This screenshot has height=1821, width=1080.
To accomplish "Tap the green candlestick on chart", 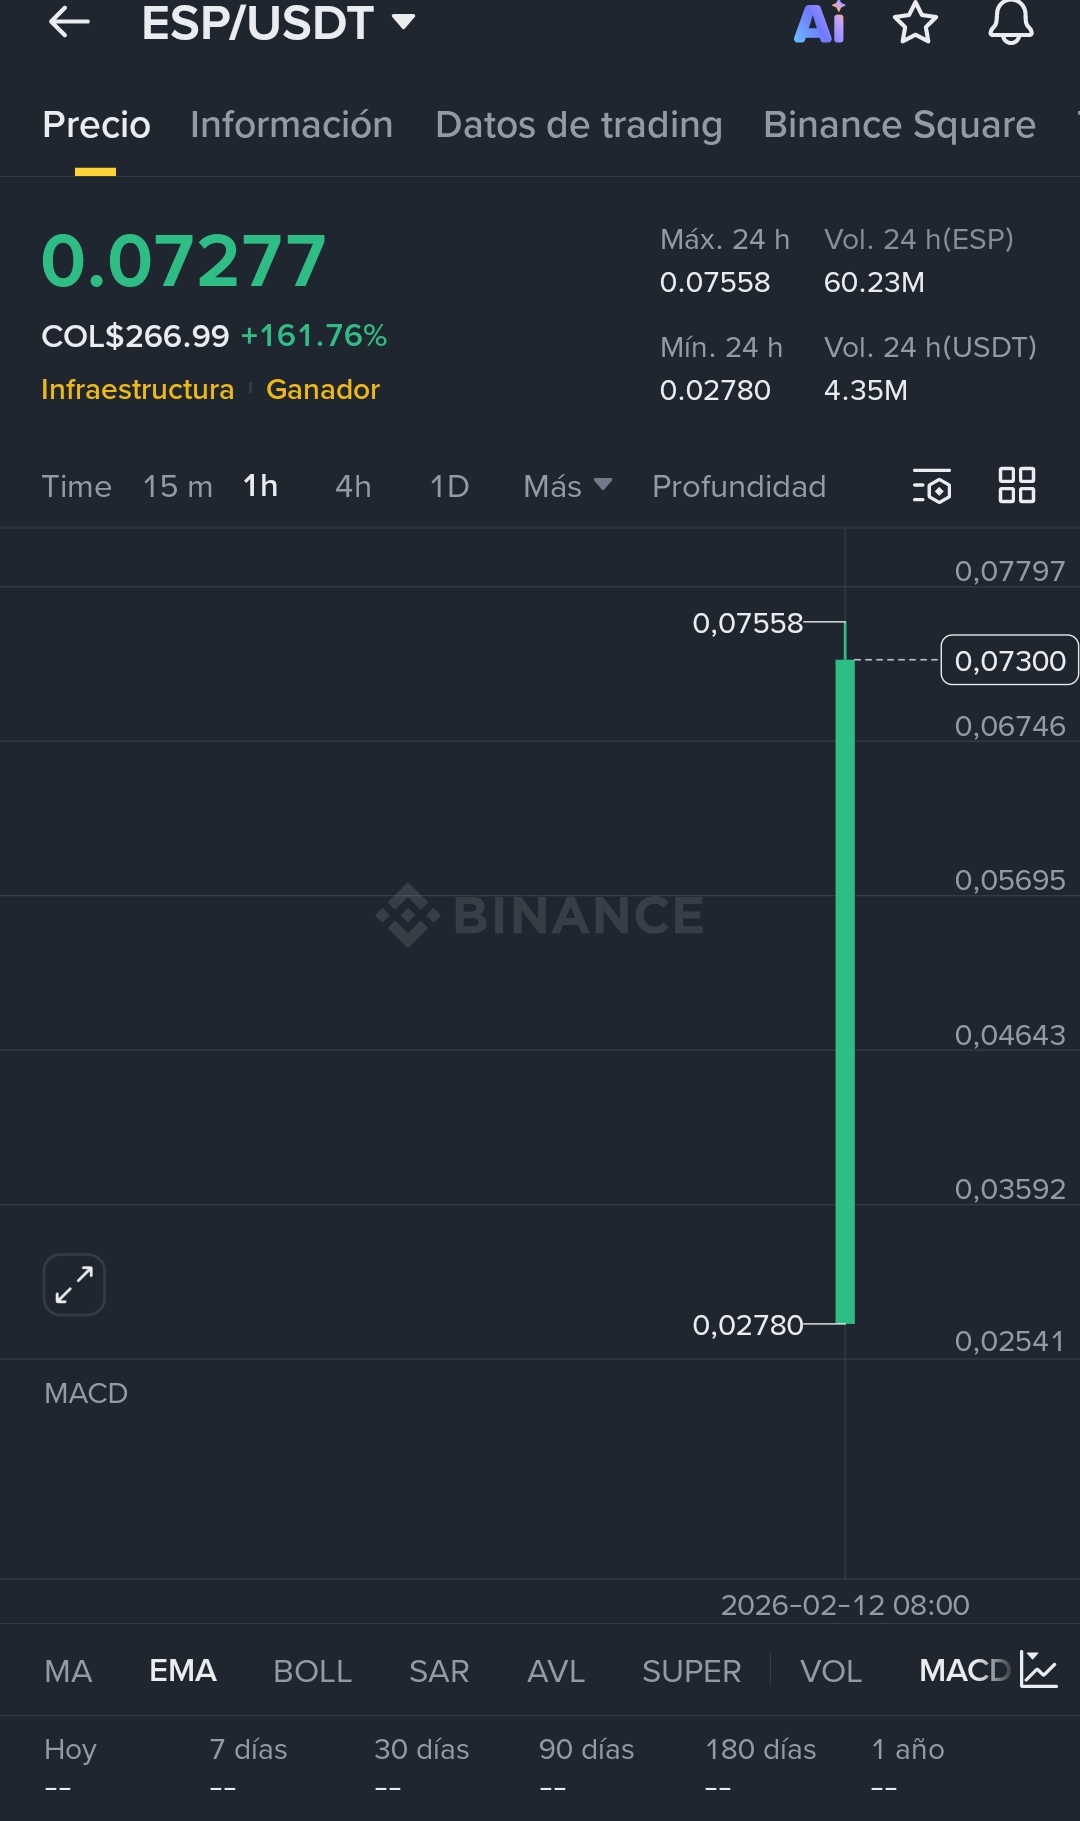I will 845,990.
